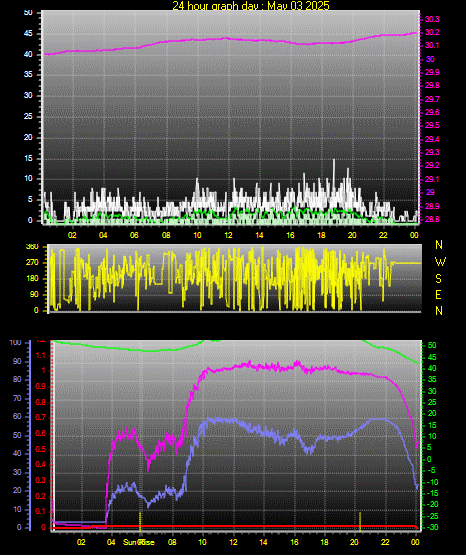Click the red 0.5 axis label
466x555 pixels.
(x=41, y=449)
